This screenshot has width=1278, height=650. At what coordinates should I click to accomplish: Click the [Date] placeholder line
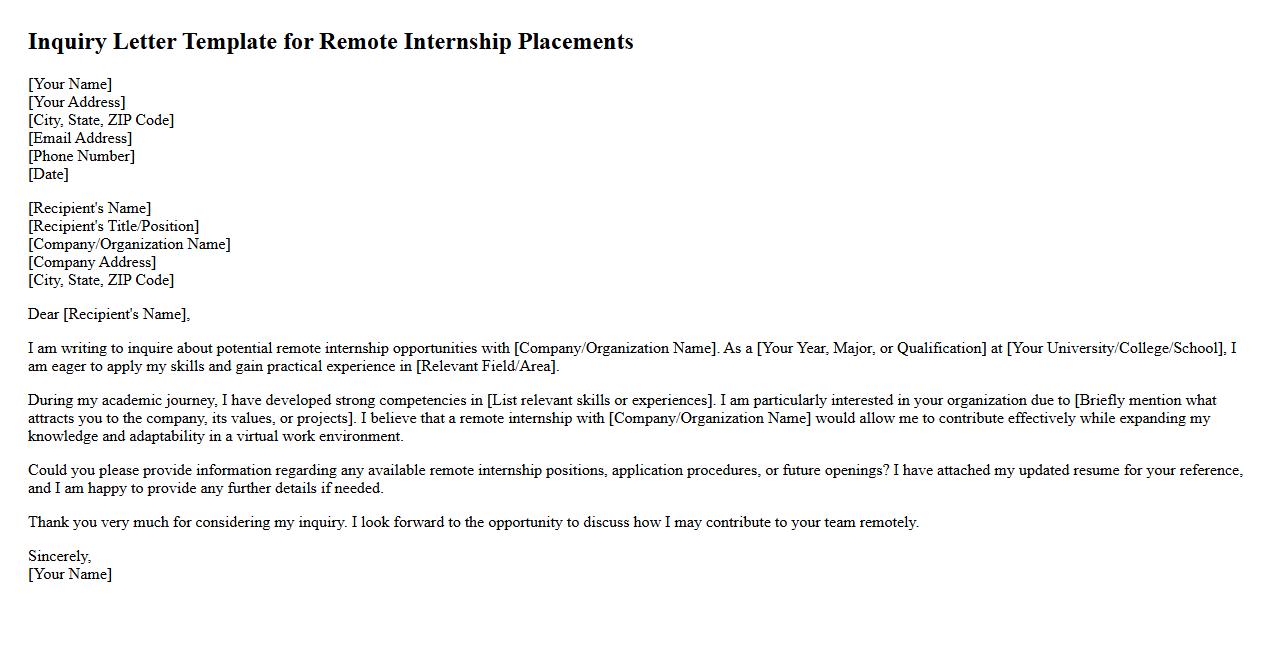pos(48,174)
